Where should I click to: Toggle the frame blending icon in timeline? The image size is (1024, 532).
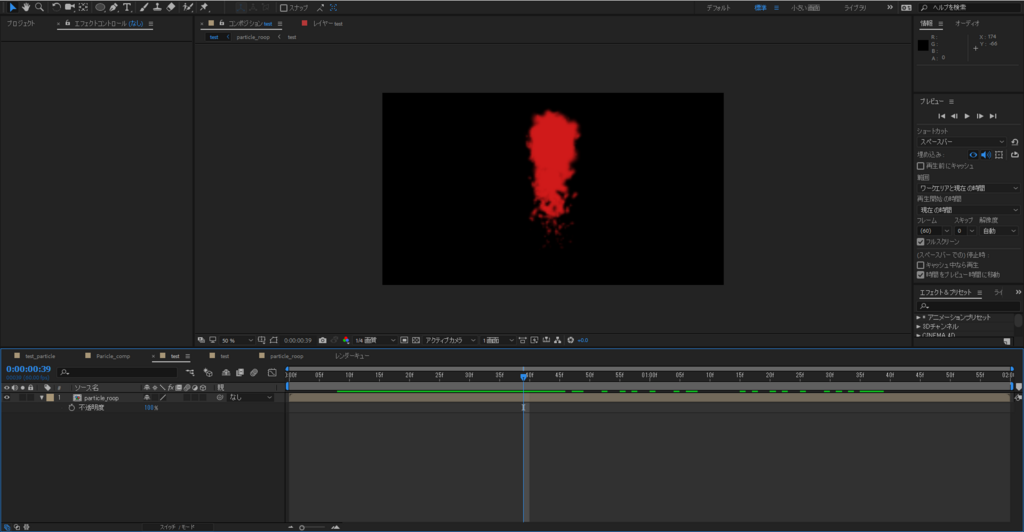coord(240,373)
